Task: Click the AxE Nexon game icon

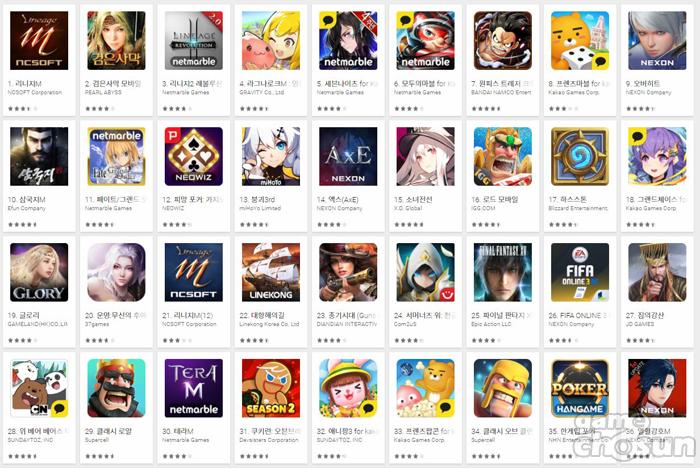Action: pos(348,156)
